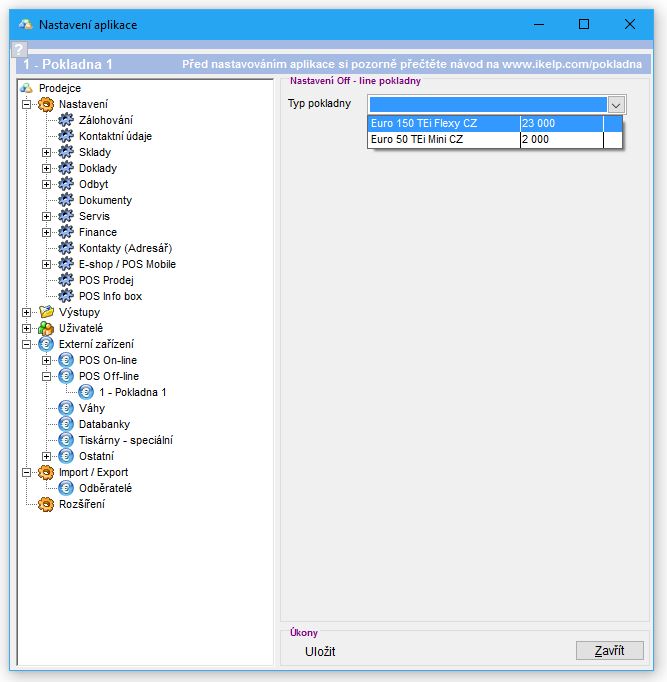Click the gear icon beside Zálohování
Screen dimensions: 667x682
tap(66, 120)
